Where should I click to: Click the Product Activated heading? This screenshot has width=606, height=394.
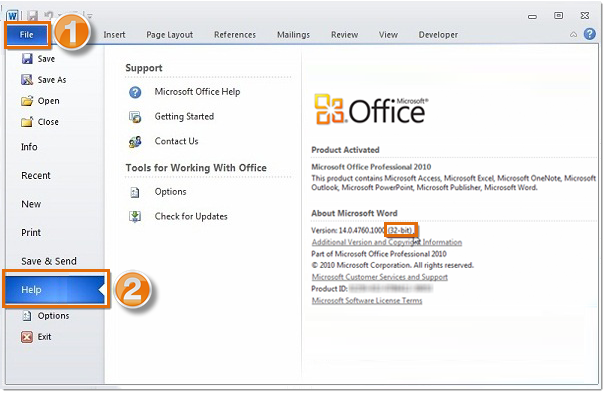pyautogui.click(x=345, y=150)
